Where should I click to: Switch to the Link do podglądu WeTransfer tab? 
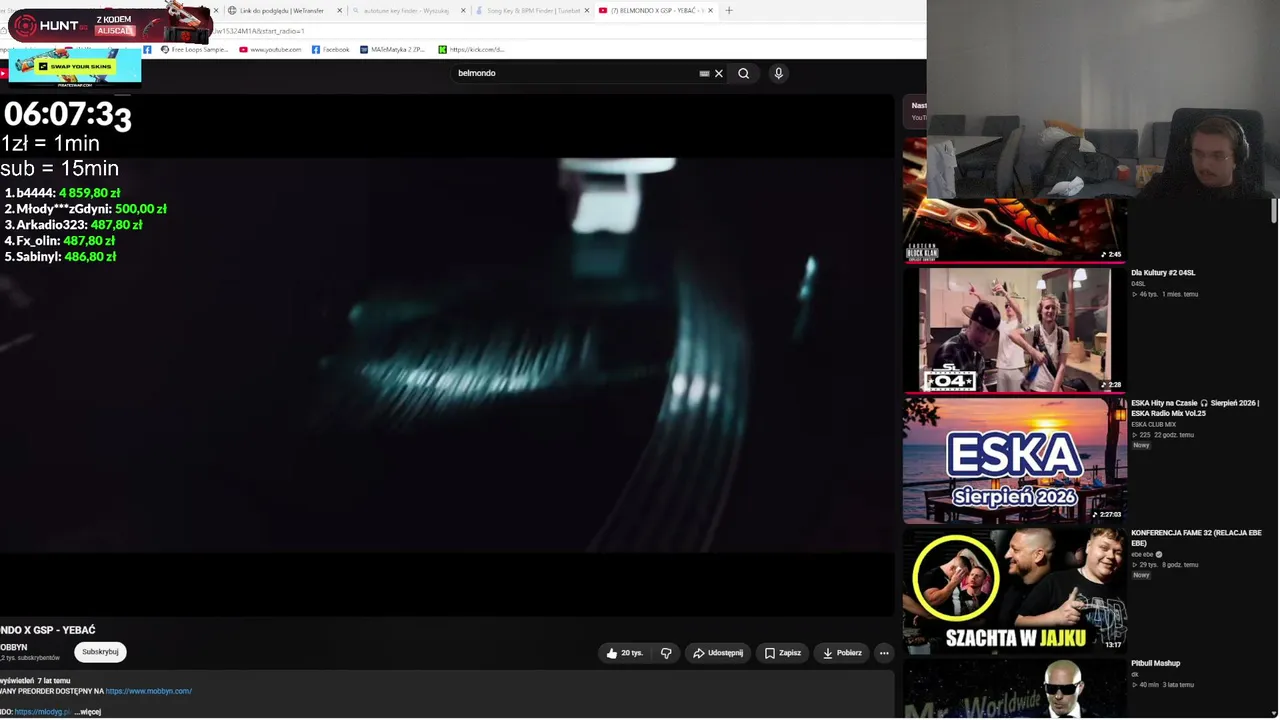280,10
